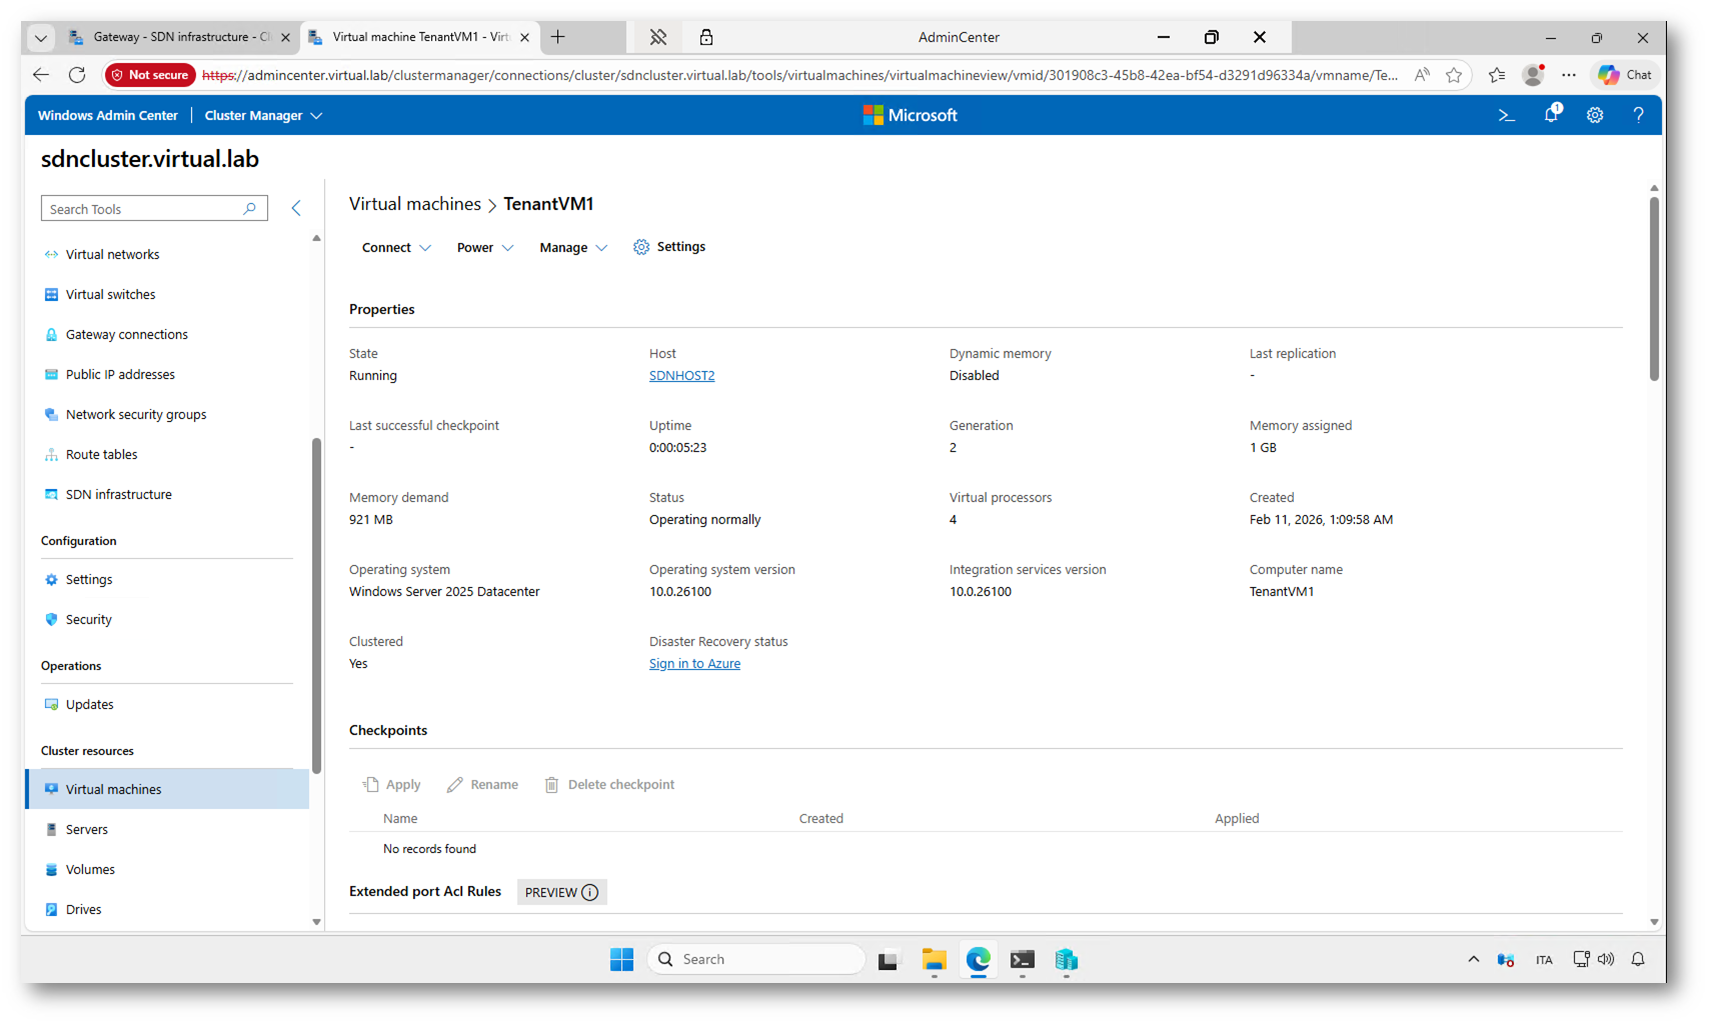Screen dimensions: 1709x1025
Task: Open Network security groups in sidebar
Action: pos(136,415)
